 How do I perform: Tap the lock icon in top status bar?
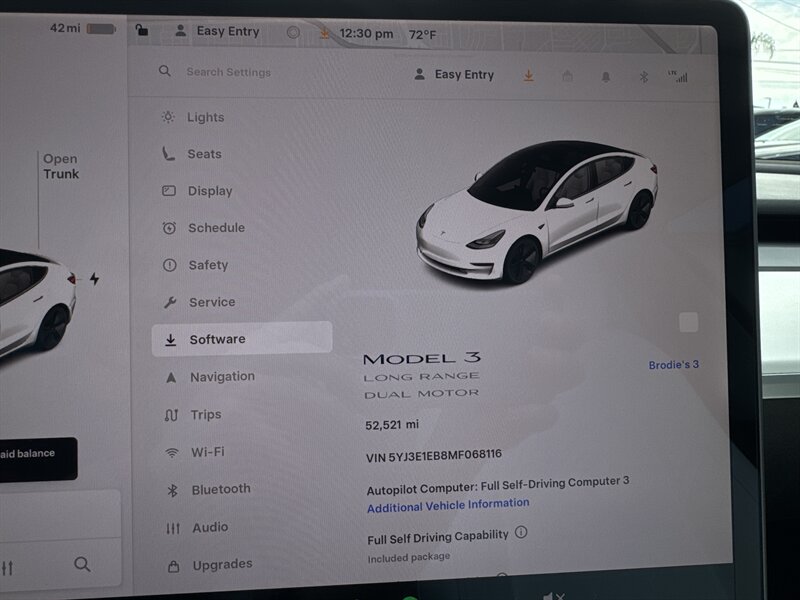pos(142,31)
